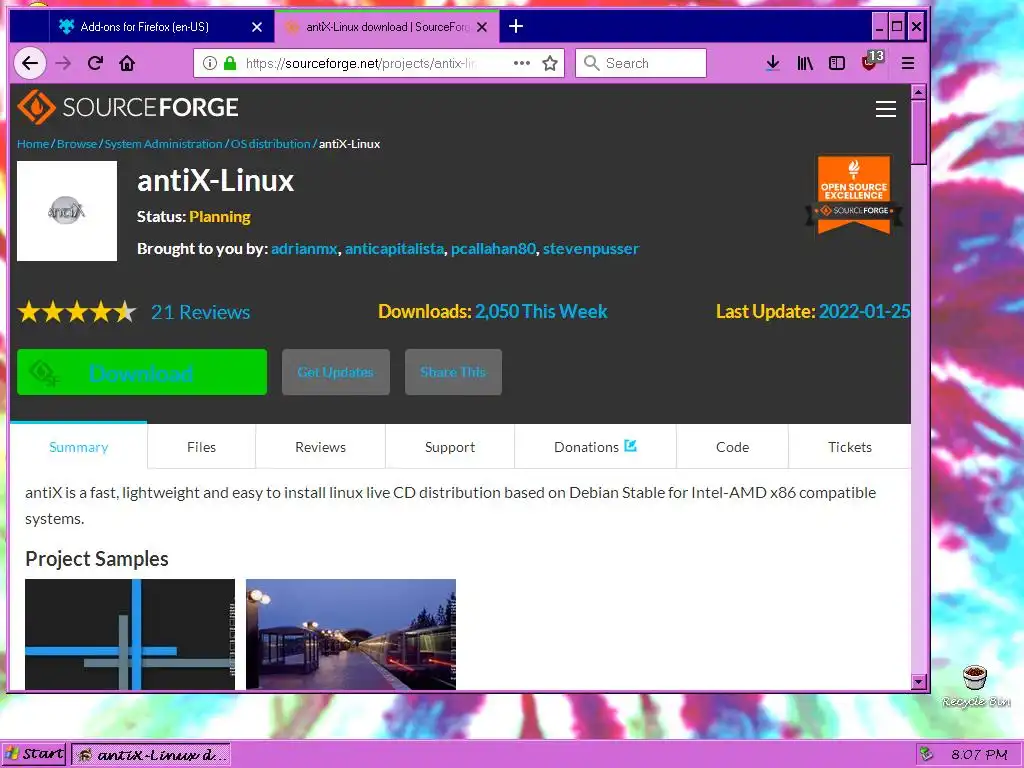Open the SourceForge site hamburger menu
Screen dimensions: 1024x768
886,109
